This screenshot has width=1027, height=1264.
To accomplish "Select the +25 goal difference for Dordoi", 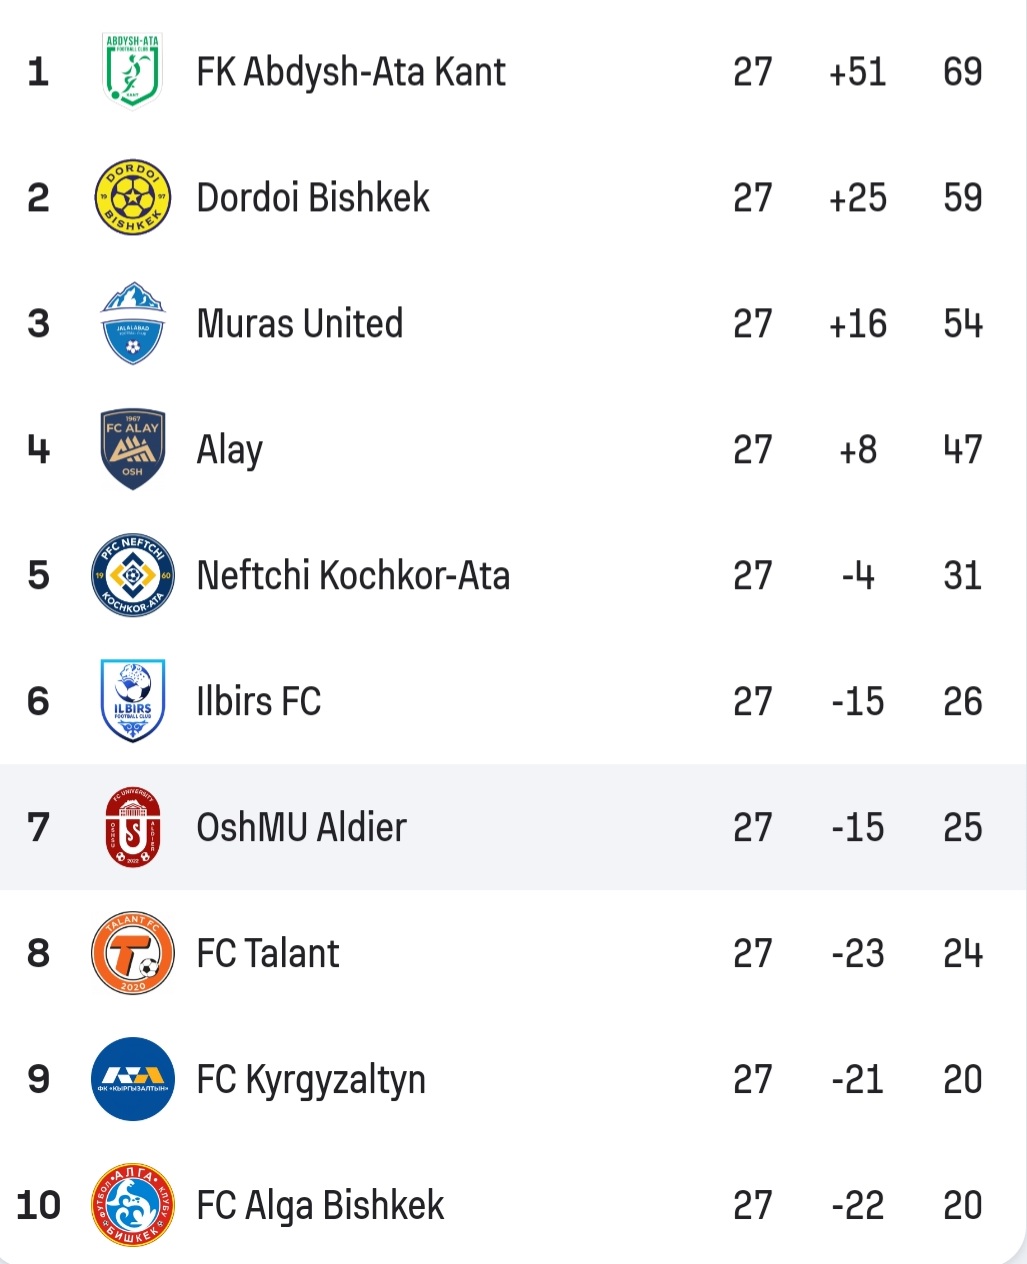I will point(858,198).
